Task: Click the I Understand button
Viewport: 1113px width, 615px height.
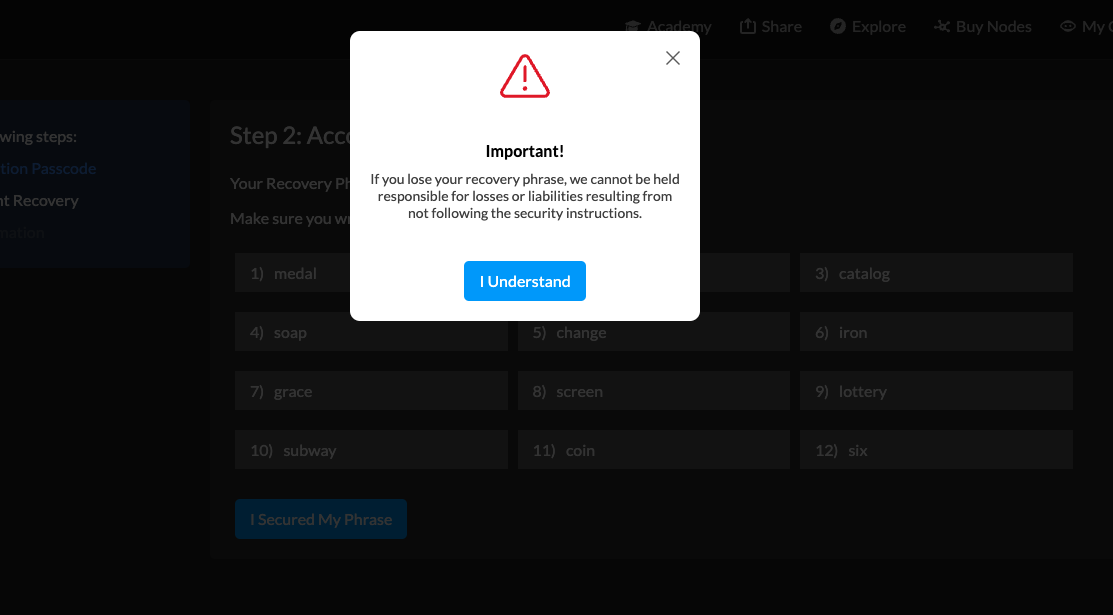Action: pos(525,281)
